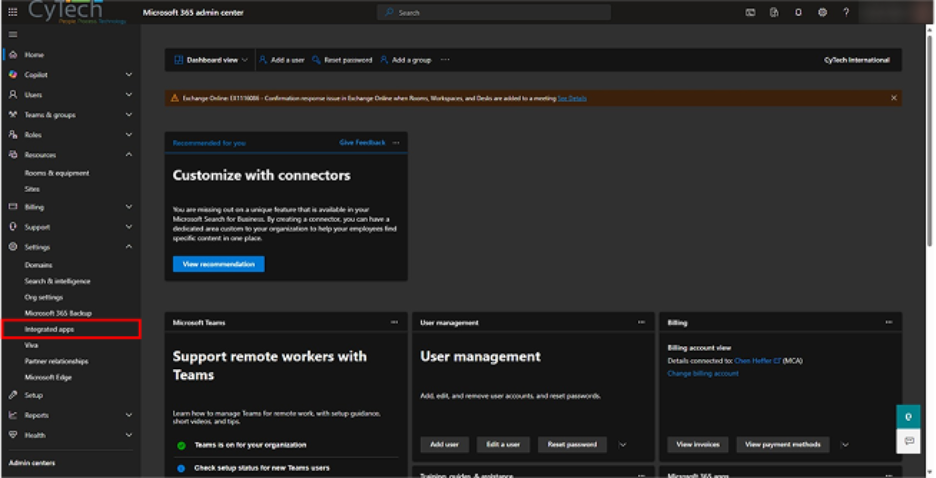
Task: Open Microsoft Teams card more options
Action: coord(395,322)
